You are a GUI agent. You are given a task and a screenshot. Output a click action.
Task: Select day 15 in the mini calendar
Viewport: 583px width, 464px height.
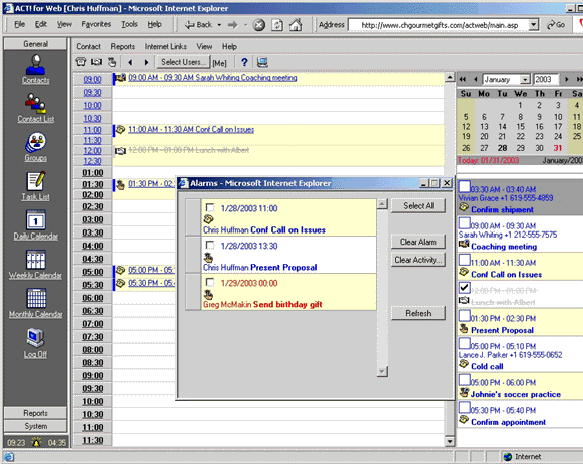[521, 127]
